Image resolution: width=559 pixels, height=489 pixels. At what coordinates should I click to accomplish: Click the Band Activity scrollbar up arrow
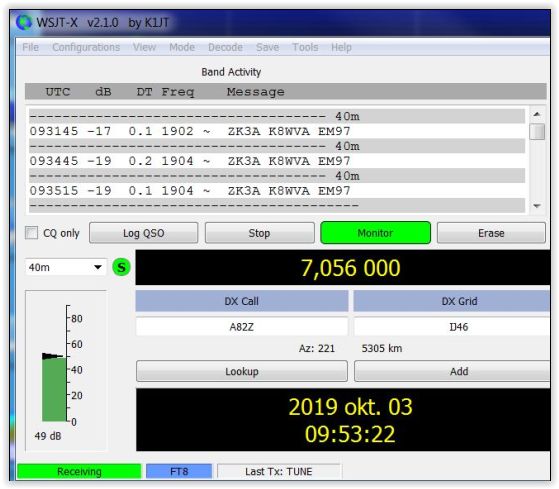[x=537, y=114]
